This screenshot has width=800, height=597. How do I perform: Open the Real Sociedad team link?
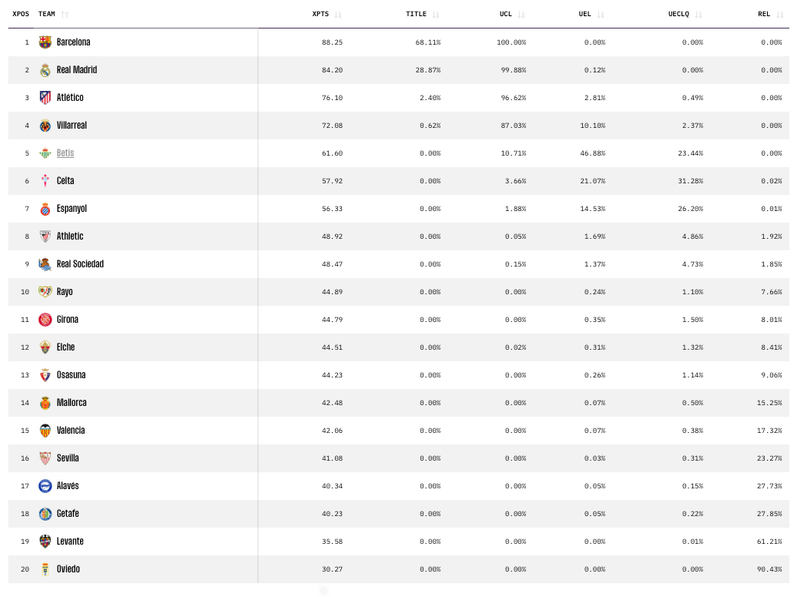pos(80,264)
